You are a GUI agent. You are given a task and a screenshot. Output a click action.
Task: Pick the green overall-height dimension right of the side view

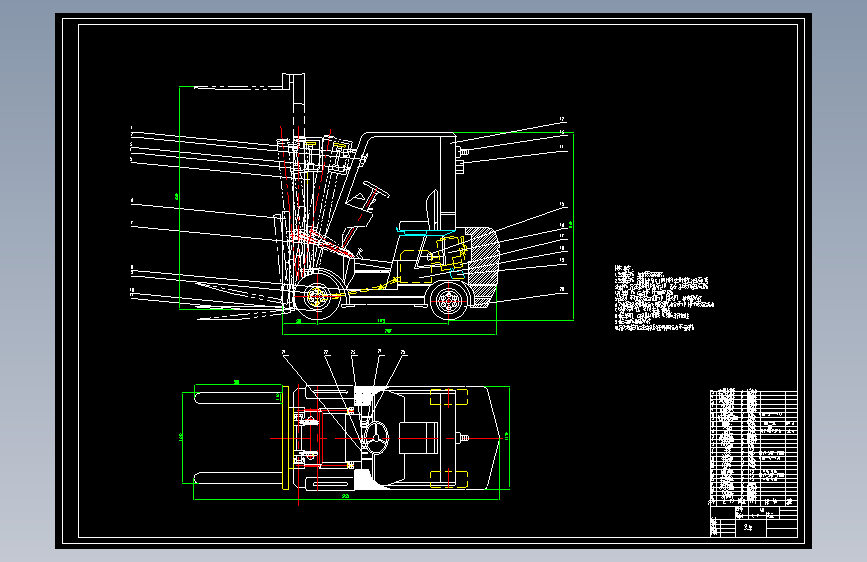click(573, 226)
